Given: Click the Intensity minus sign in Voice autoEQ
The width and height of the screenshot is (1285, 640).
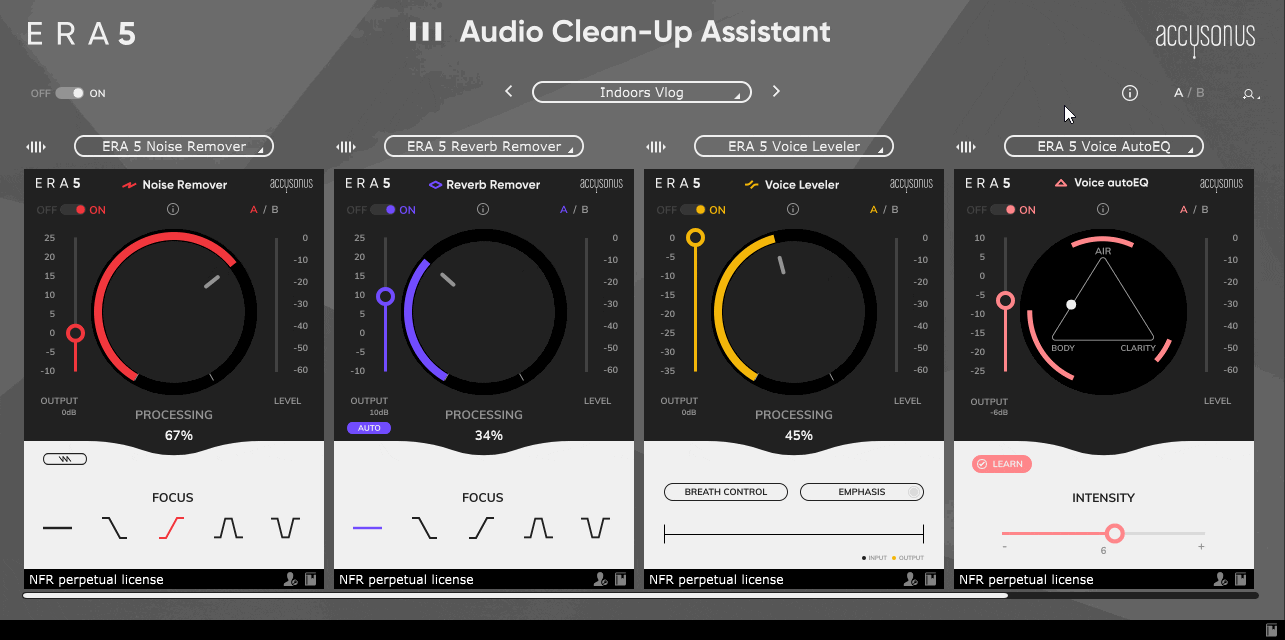Looking at the screenshot, I should tap(1004, 547).
